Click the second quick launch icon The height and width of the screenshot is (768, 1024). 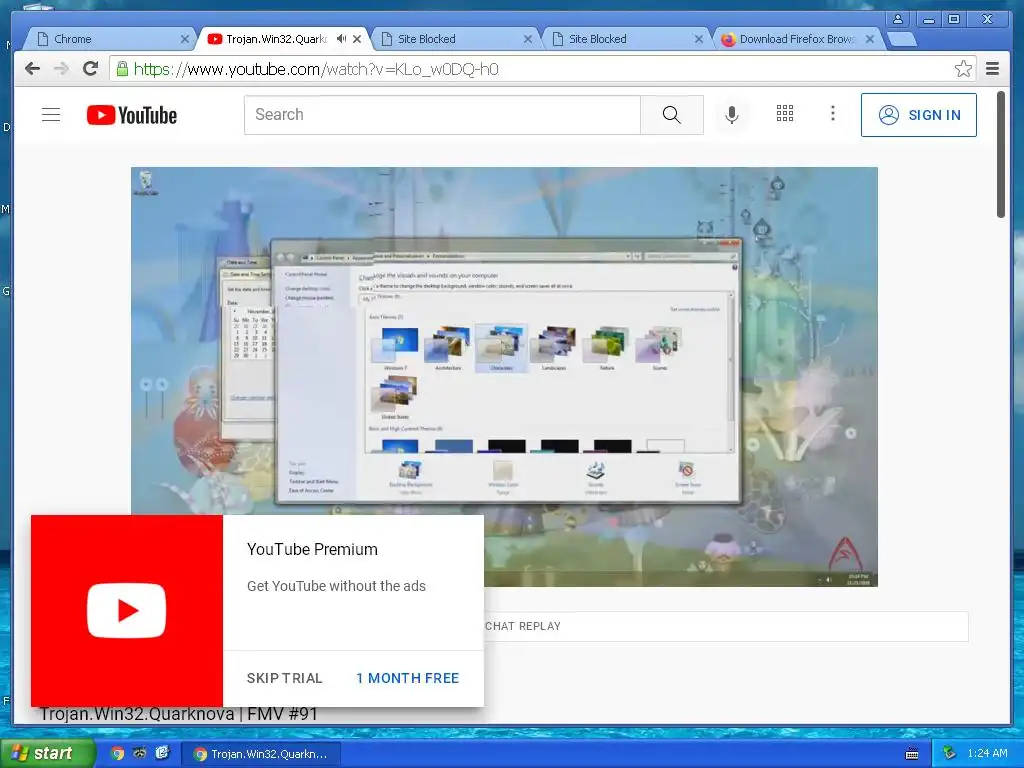140,753
